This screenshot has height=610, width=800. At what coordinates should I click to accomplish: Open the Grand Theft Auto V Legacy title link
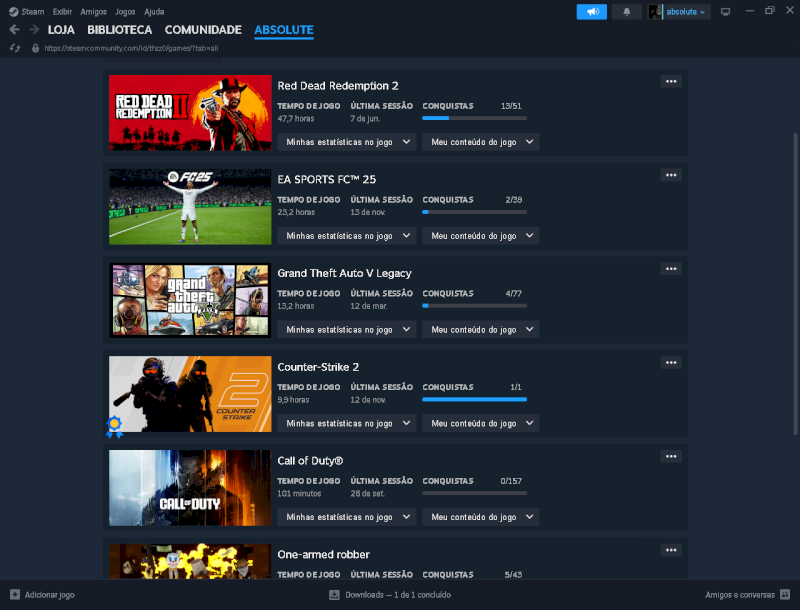pyautogui.click(x=344, y=273)
